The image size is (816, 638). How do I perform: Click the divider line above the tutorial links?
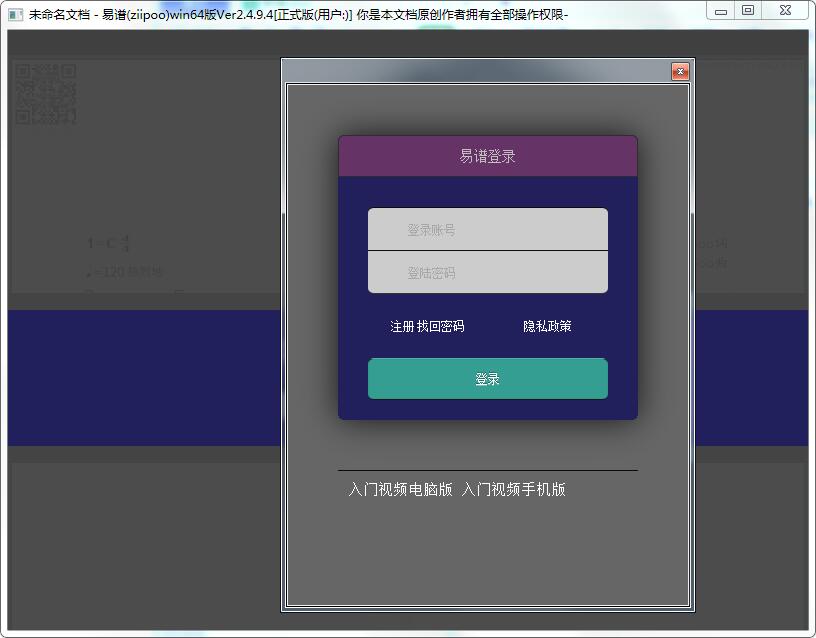tap(487, 466)
